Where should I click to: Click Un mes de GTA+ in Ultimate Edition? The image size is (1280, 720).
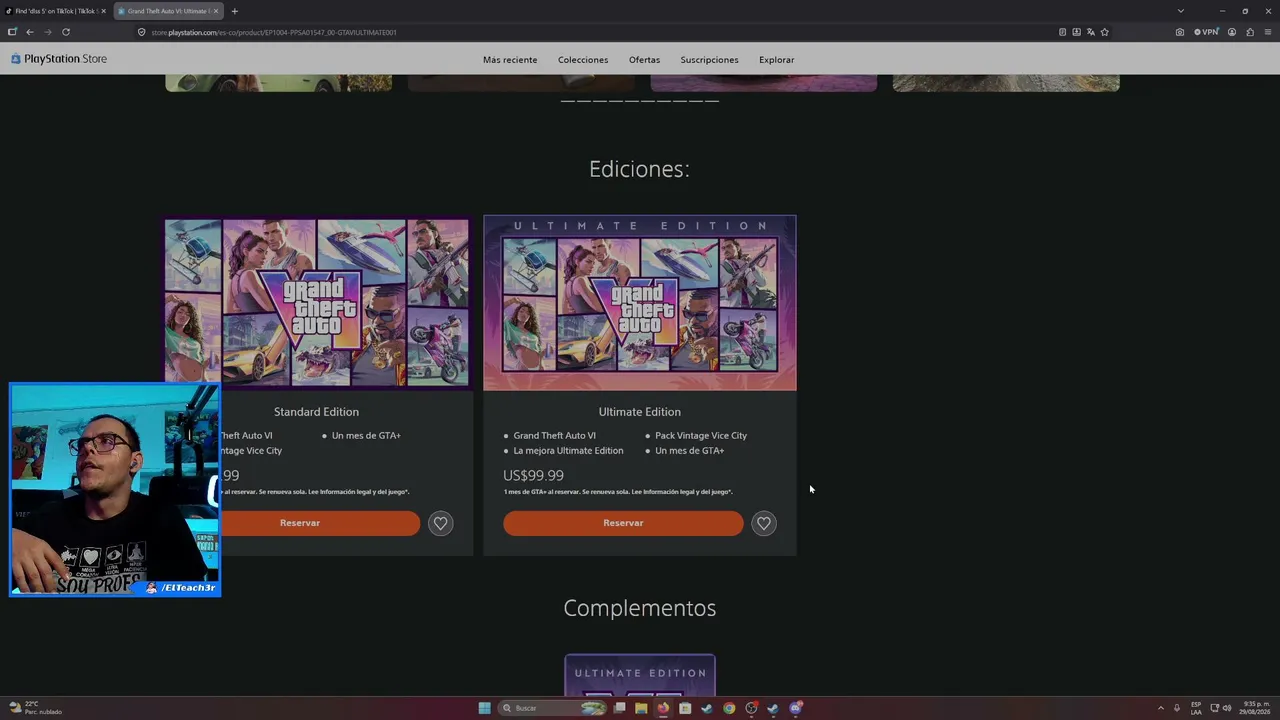(x=690, y=451)
